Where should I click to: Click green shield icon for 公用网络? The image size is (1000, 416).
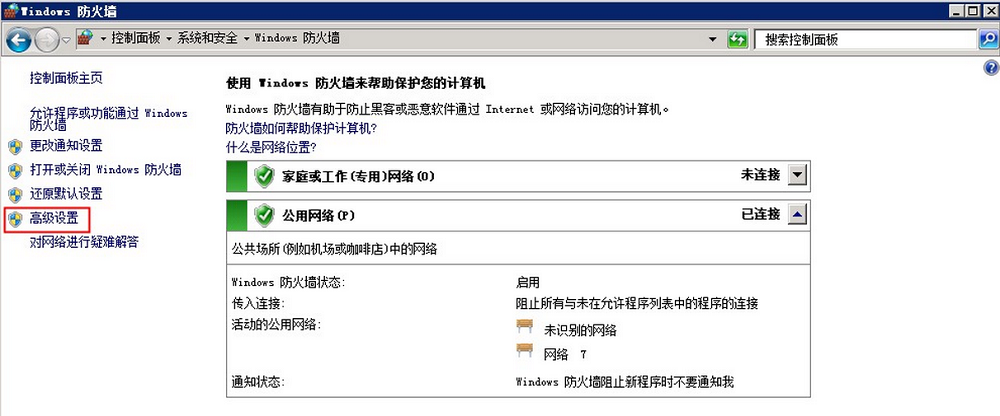[264, 215]
